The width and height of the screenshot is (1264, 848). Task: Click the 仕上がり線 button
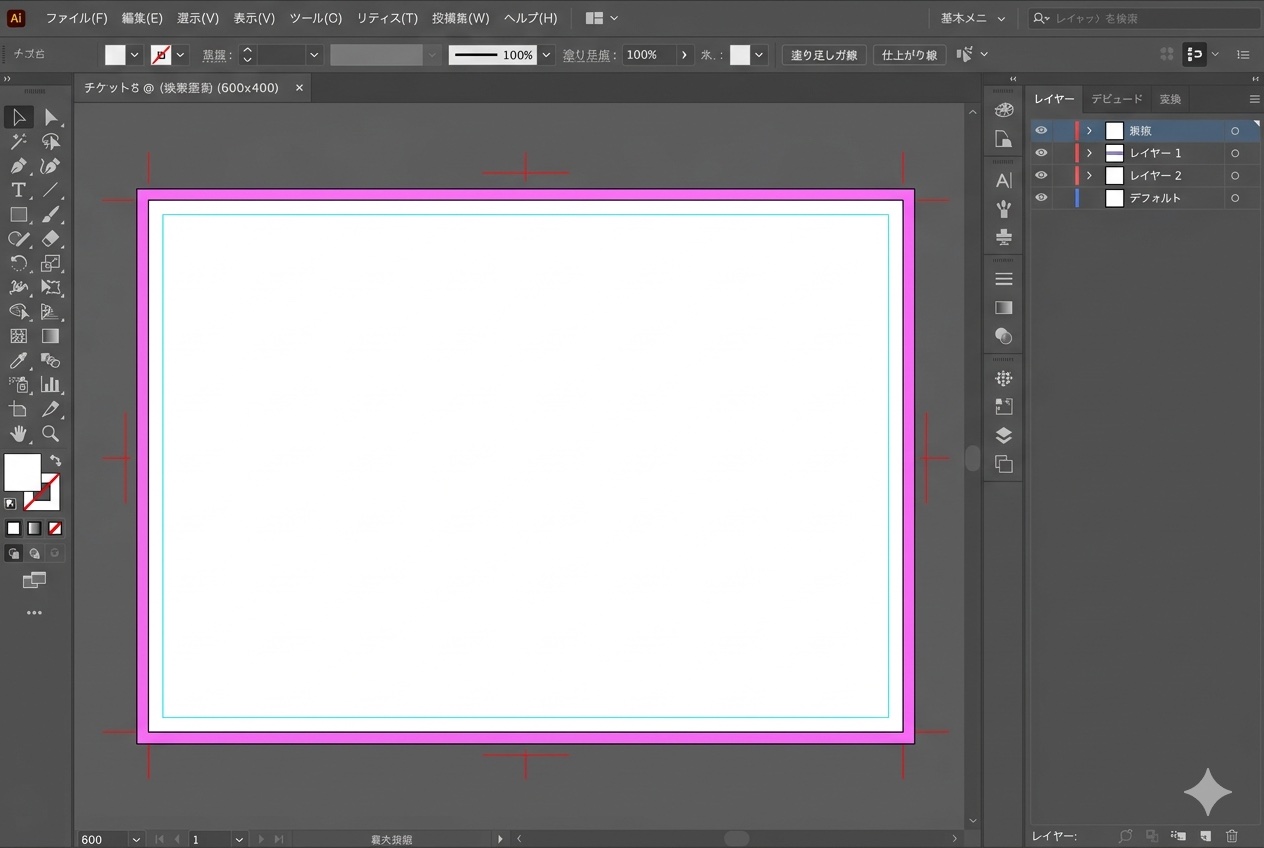909,55
